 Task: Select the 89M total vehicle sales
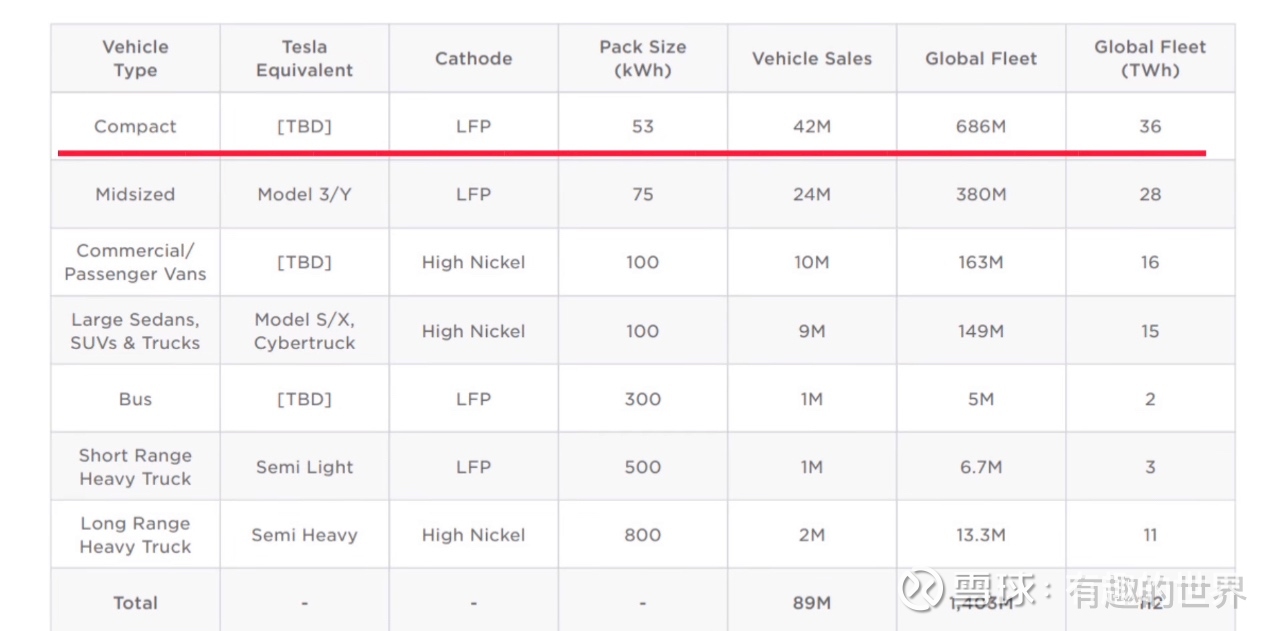pyautogui.click(x=811, y=603)
